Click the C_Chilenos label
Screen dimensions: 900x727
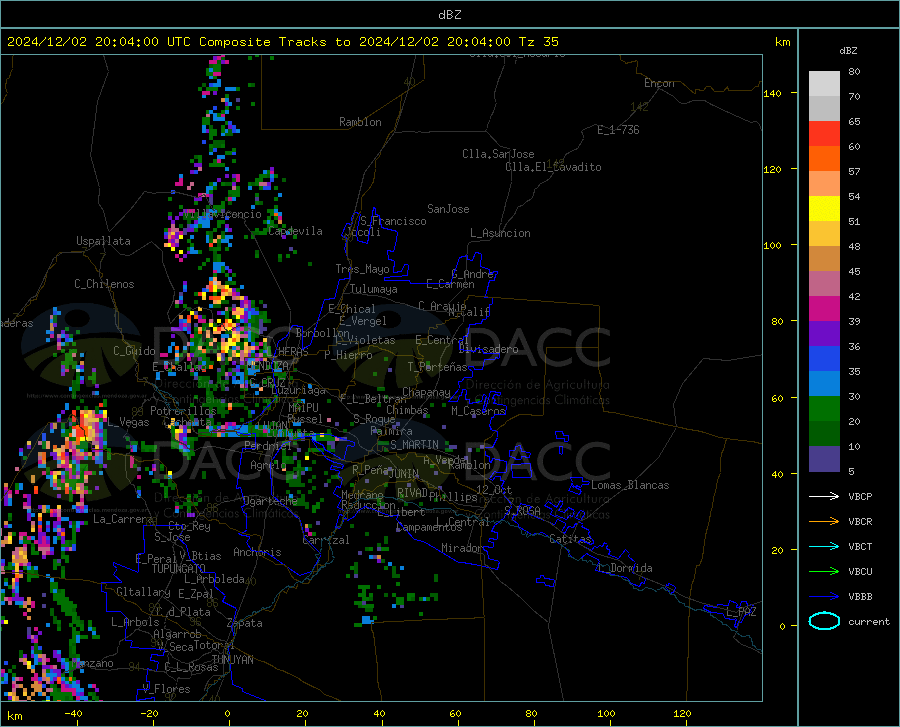104,284
